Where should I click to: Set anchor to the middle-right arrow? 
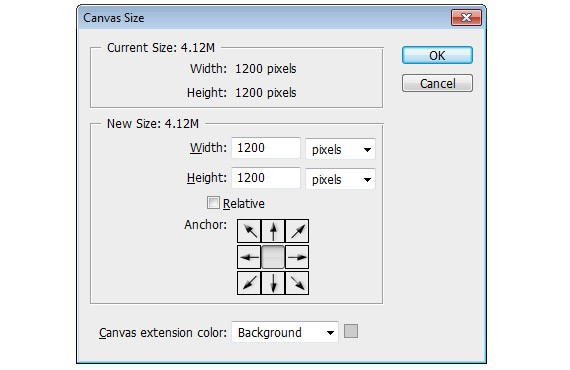point(297,257)
